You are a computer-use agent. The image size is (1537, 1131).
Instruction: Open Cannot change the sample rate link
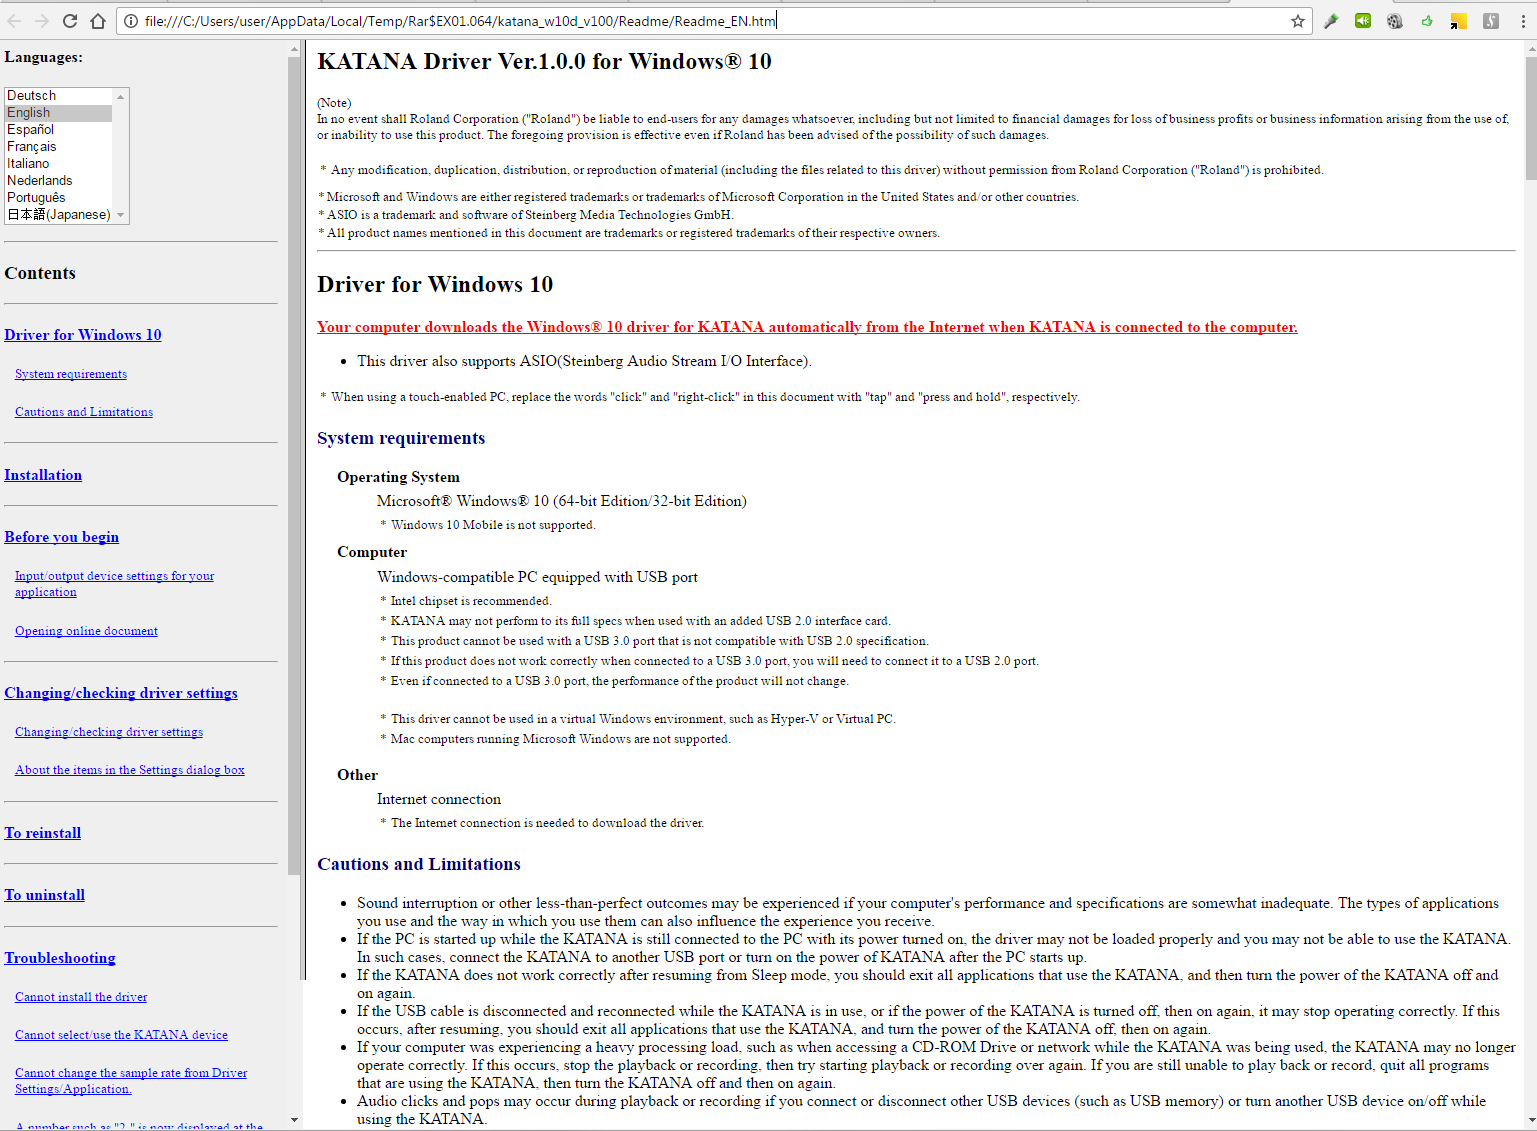pyautogui.click(x=131, y=1081)
